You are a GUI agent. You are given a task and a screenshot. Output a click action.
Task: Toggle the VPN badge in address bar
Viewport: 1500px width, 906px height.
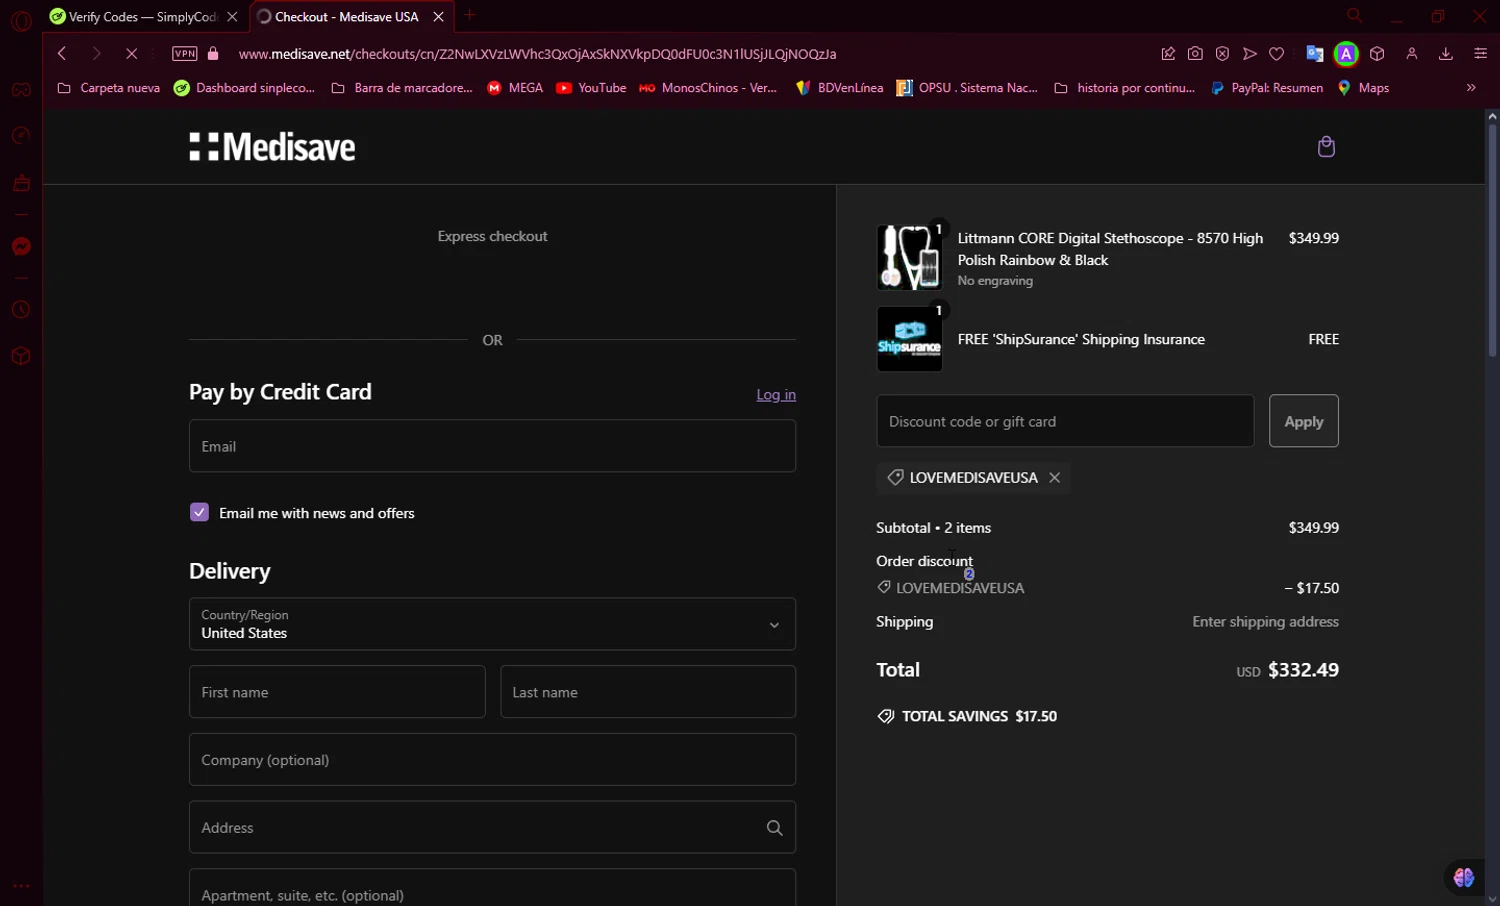[184, 54]
